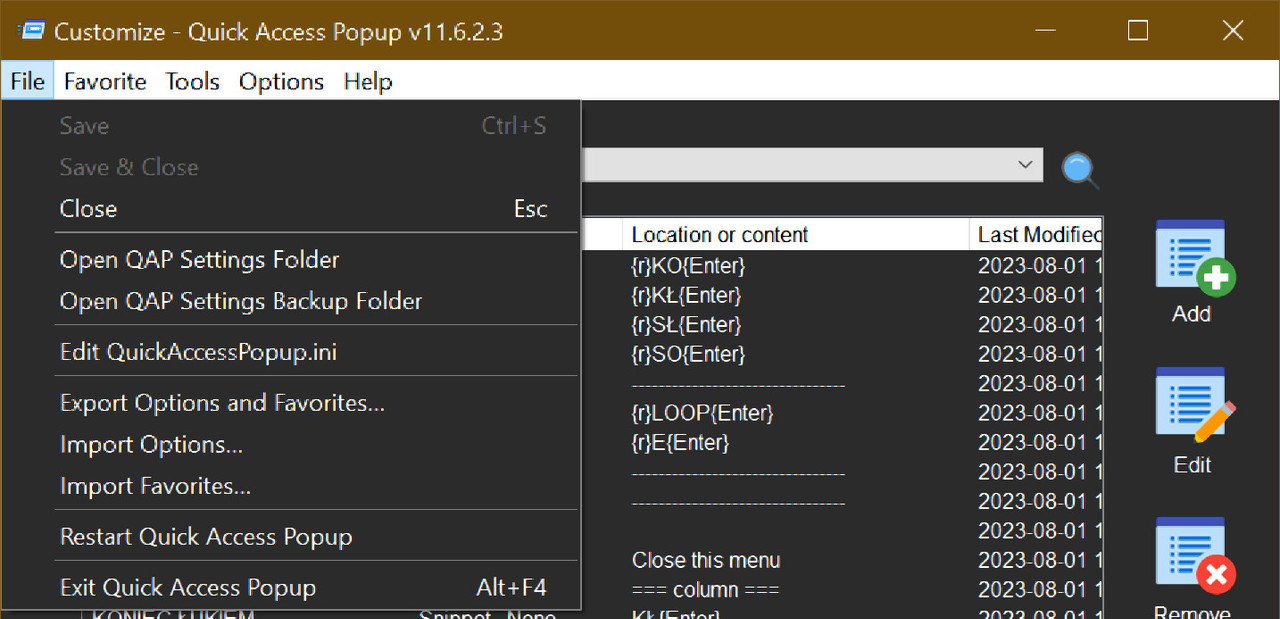The image size is (1280, 619).
Task: Minimize the Customize window
Action: click(1045, 31)
